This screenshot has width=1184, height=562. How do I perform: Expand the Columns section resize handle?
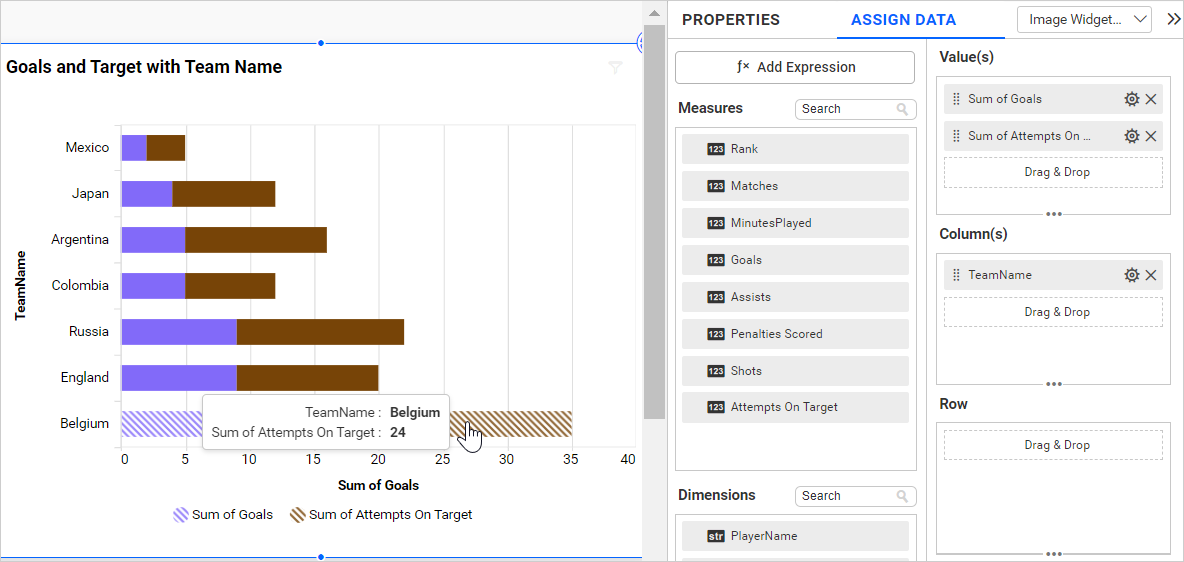tap(1053, 384)
